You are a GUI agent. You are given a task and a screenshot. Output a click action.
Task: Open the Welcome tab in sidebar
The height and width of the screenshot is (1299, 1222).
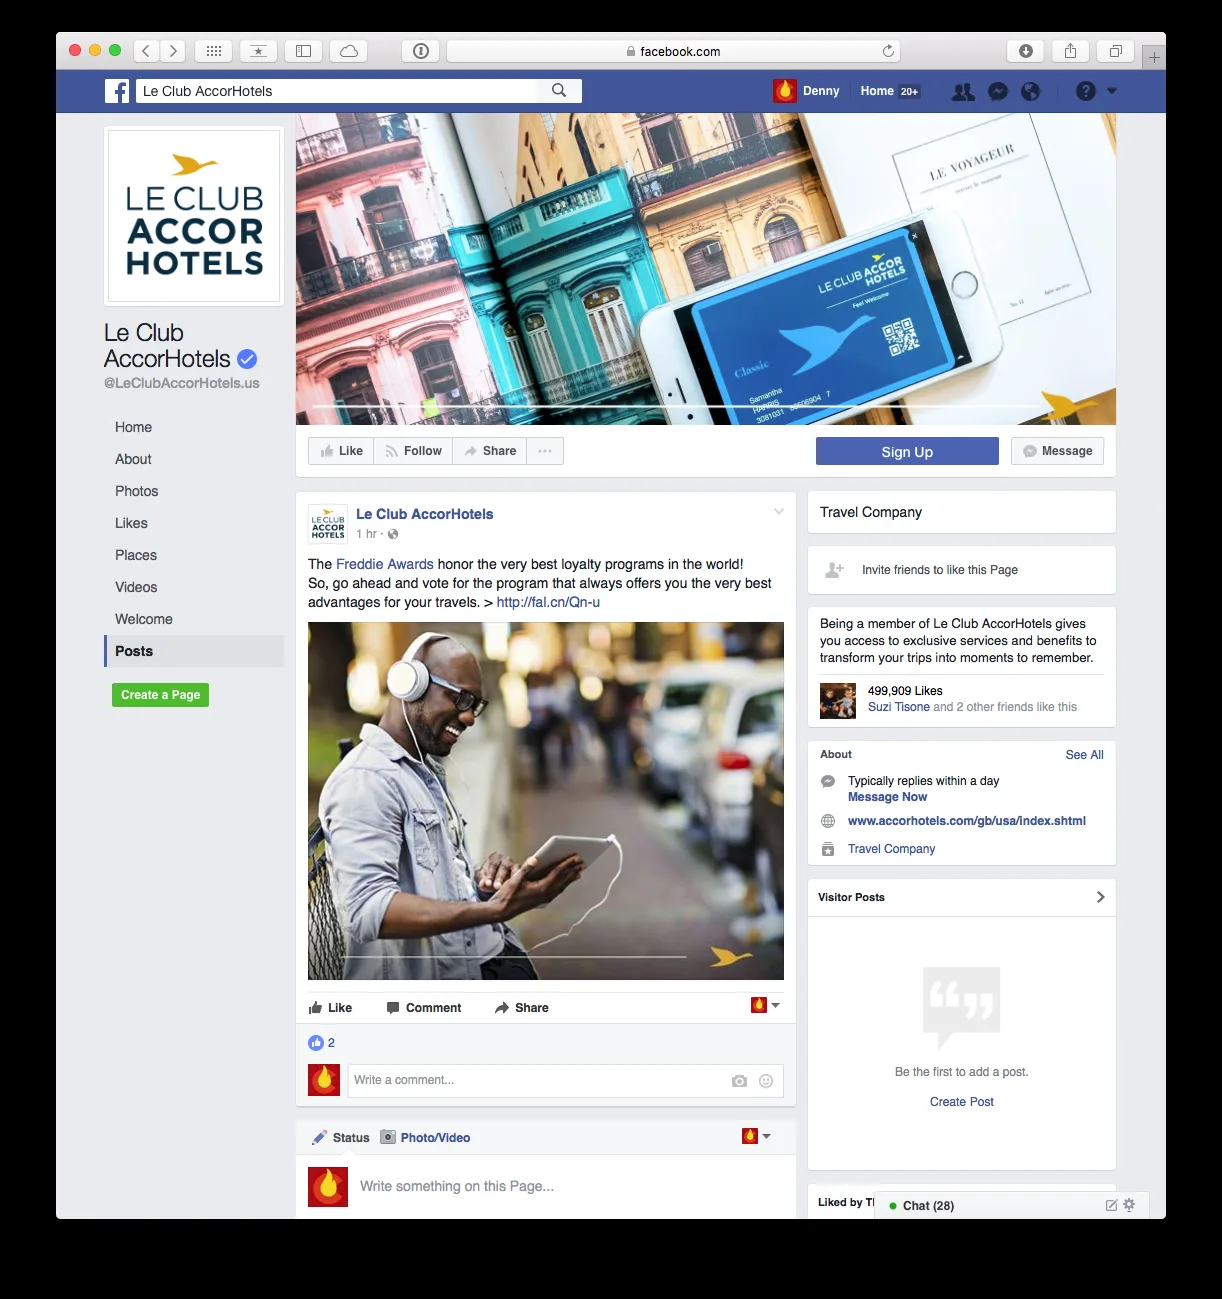[143, 619]
